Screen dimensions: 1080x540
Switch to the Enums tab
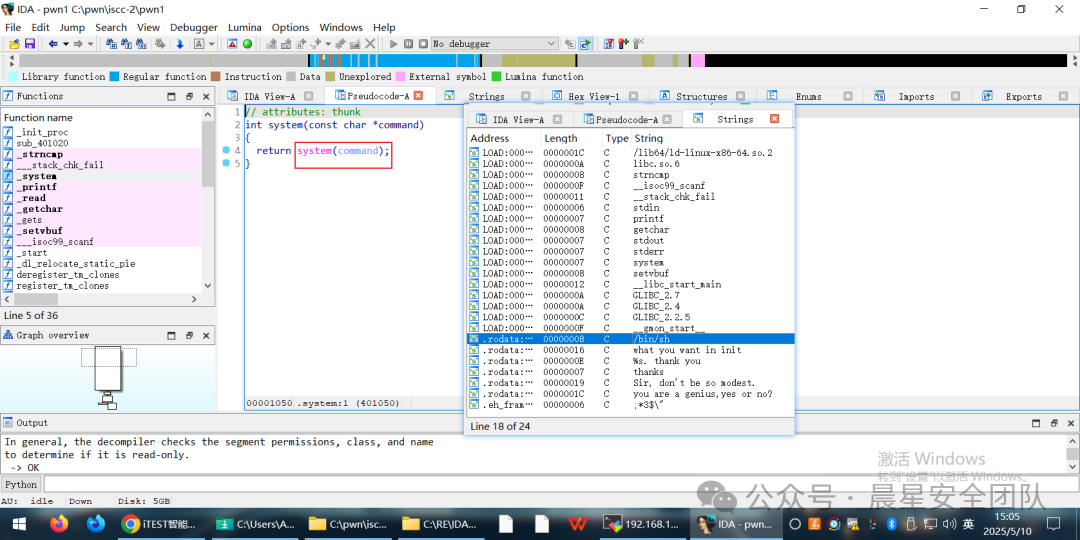pos(807,96)
